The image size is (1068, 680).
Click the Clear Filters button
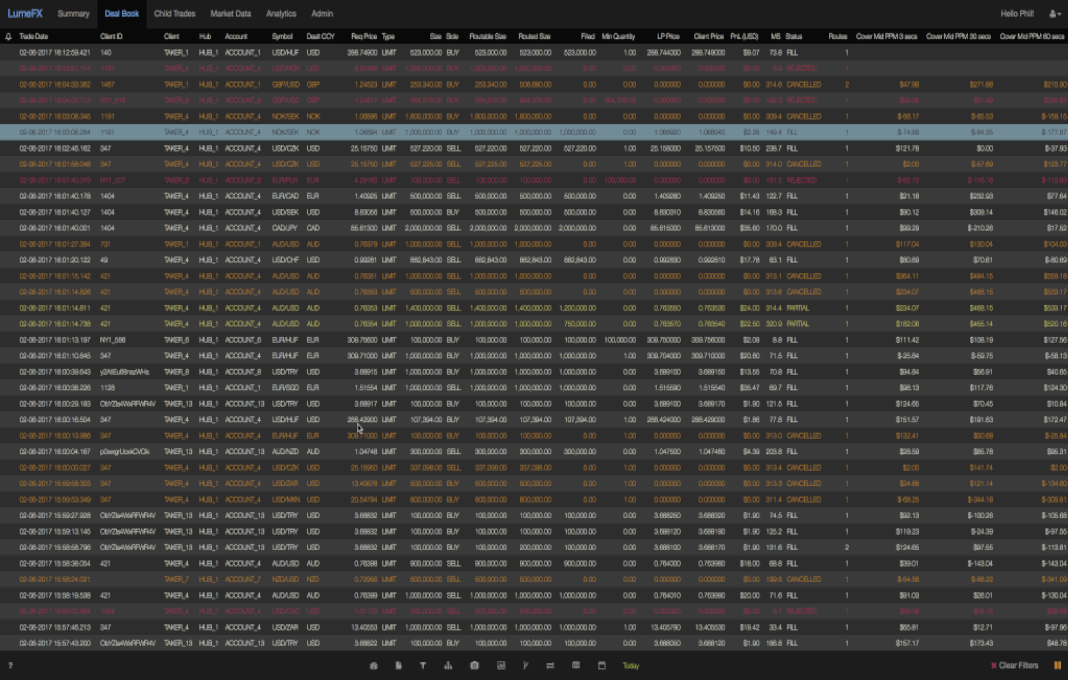click(1018, 666)
